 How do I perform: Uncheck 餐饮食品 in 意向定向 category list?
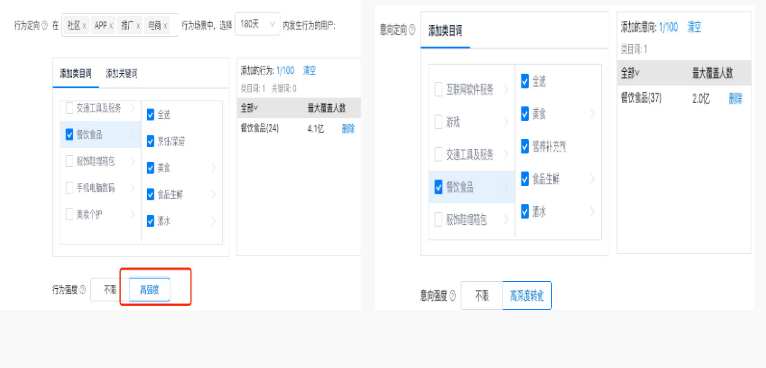[438, 187]
